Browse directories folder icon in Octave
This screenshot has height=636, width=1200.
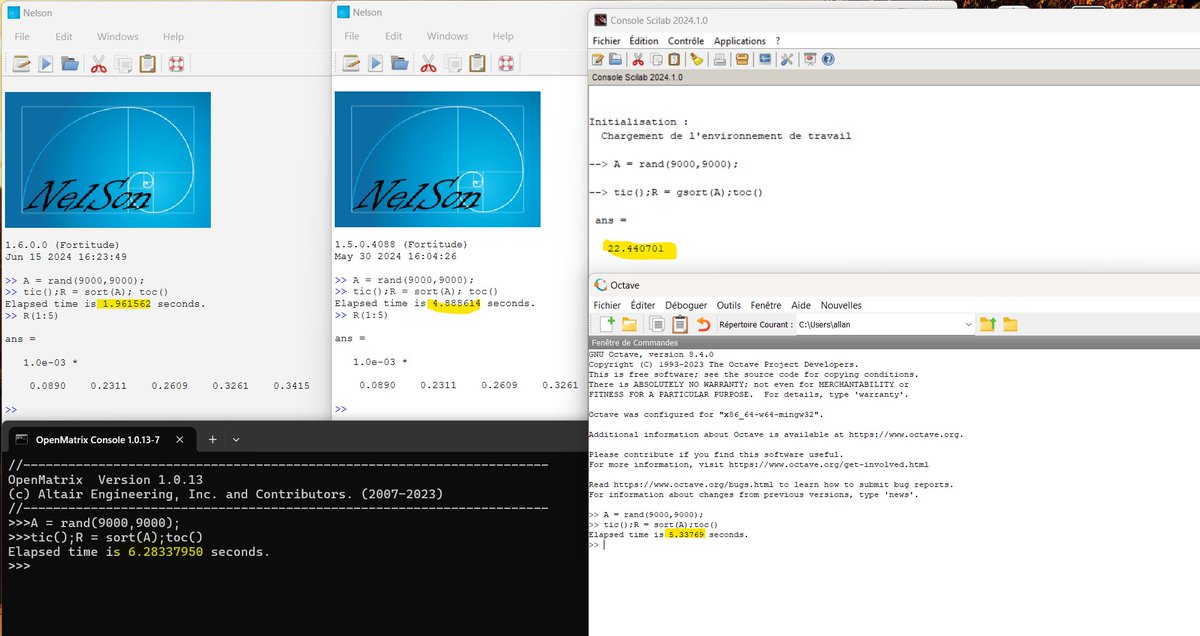point(1010,324)
